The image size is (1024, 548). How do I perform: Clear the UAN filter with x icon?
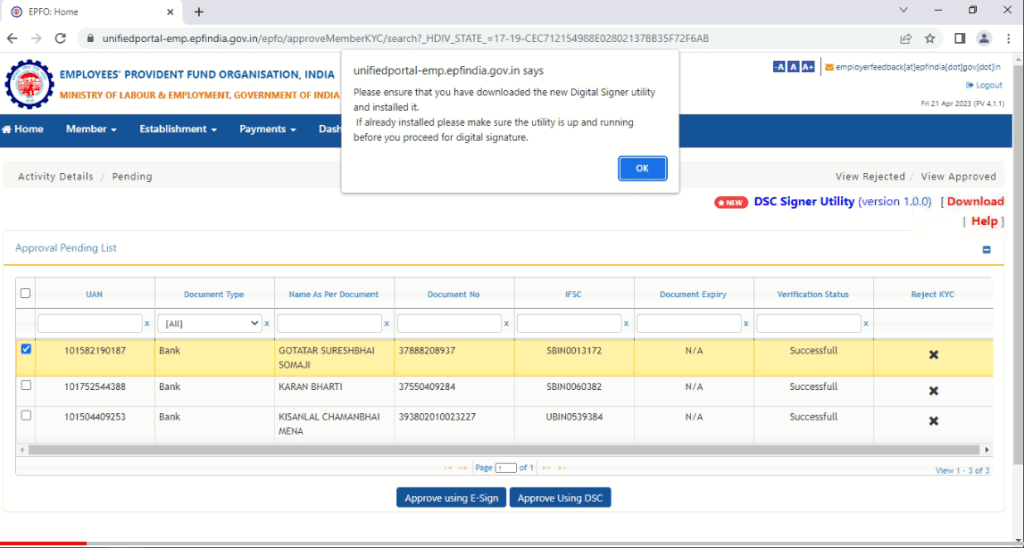[147, 323]
